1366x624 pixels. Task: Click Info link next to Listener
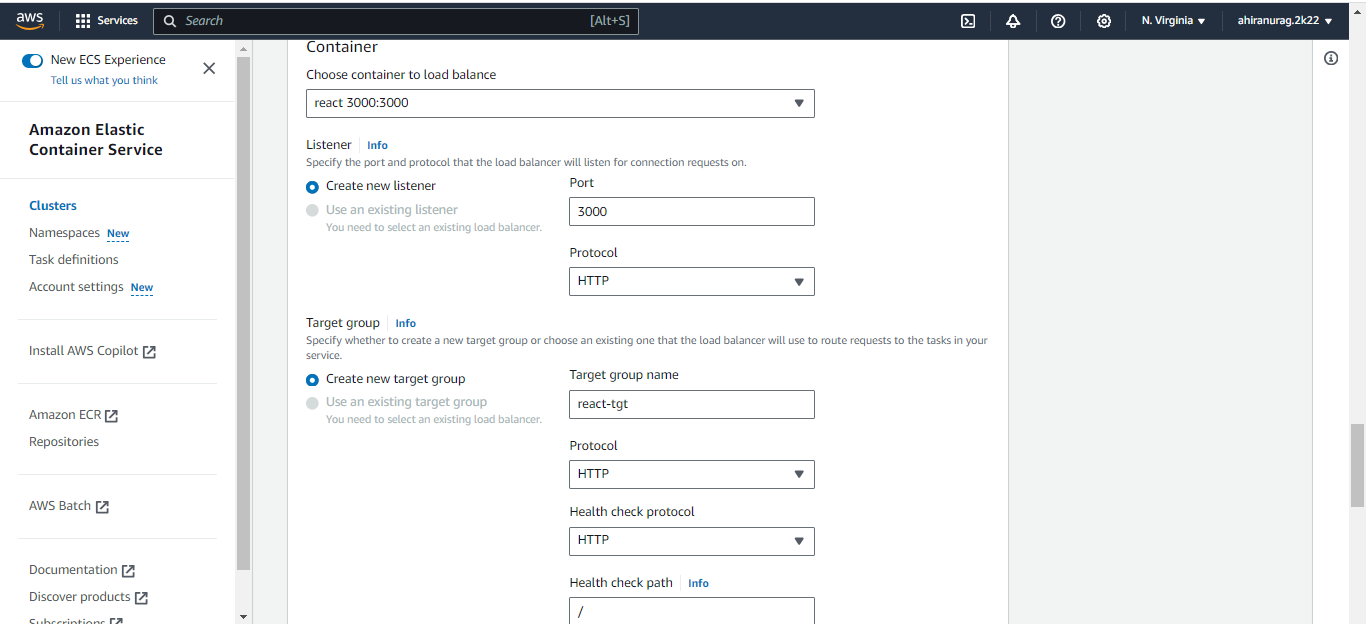pos(377,146)
